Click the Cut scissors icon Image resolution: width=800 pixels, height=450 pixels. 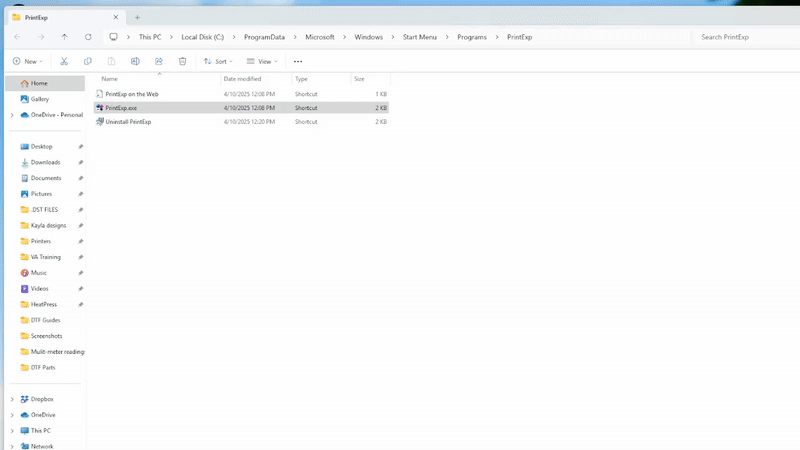(64, 61)
